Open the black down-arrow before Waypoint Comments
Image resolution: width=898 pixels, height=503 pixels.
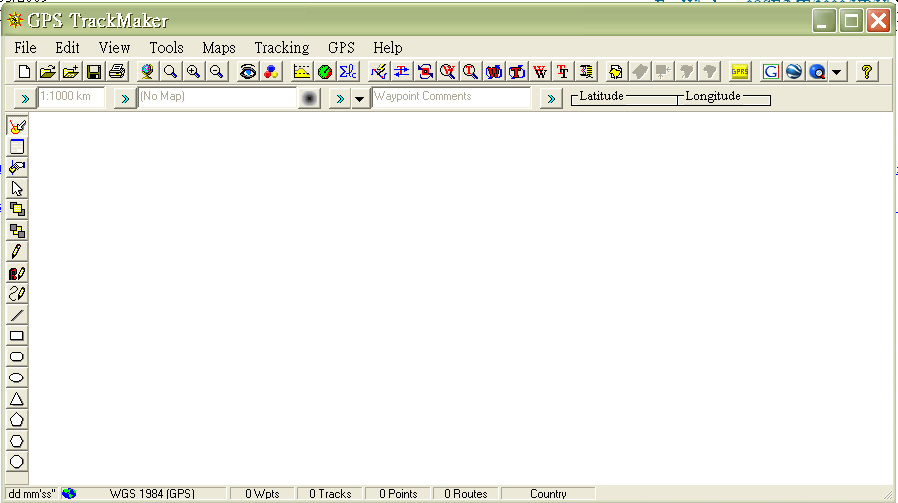359,99
